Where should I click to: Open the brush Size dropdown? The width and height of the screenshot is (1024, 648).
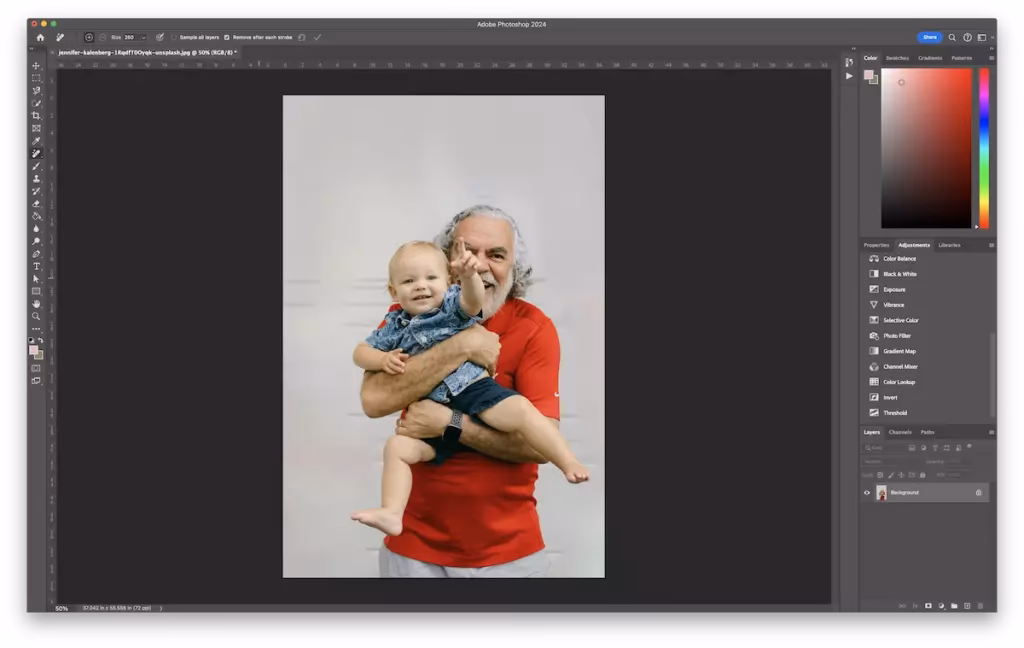pyautogui.click(x=144, y=37)
